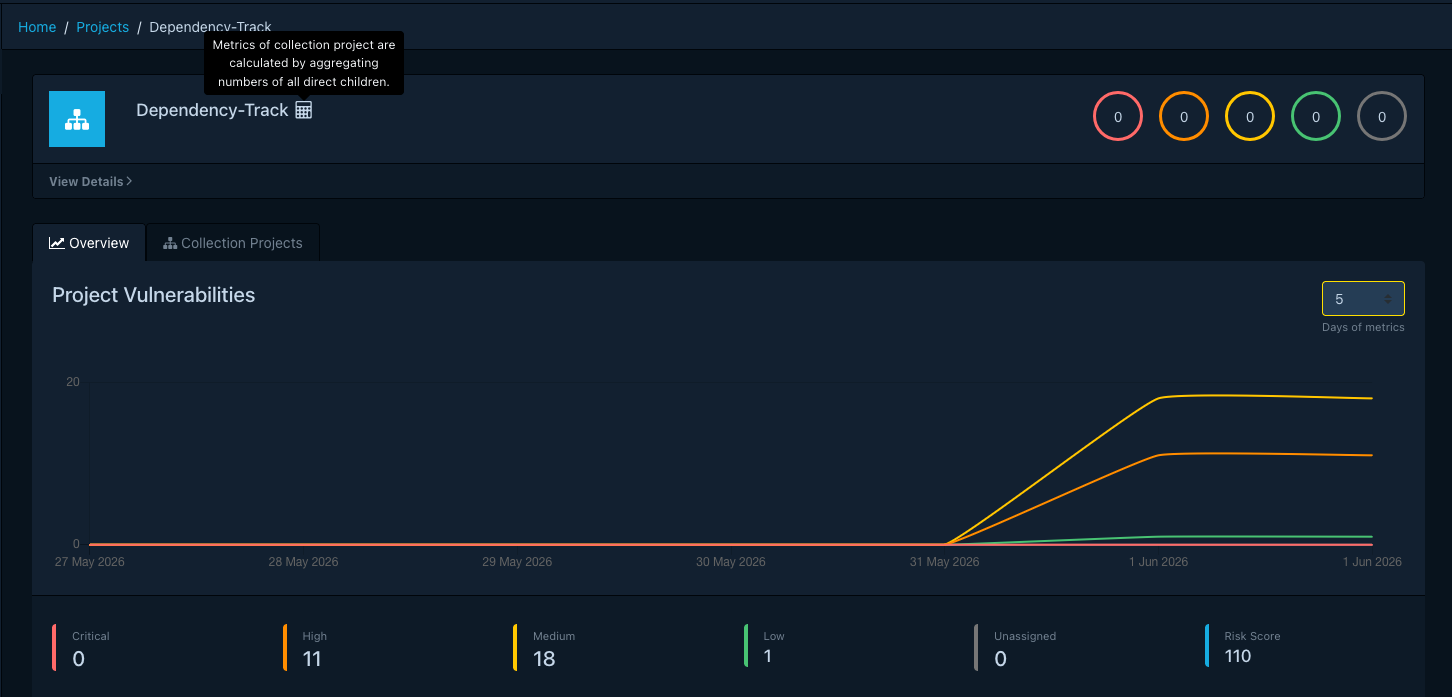Click the collection project metrics tooltip
This screenshot has height=697, width=1452.
click(x=304, y=63)
